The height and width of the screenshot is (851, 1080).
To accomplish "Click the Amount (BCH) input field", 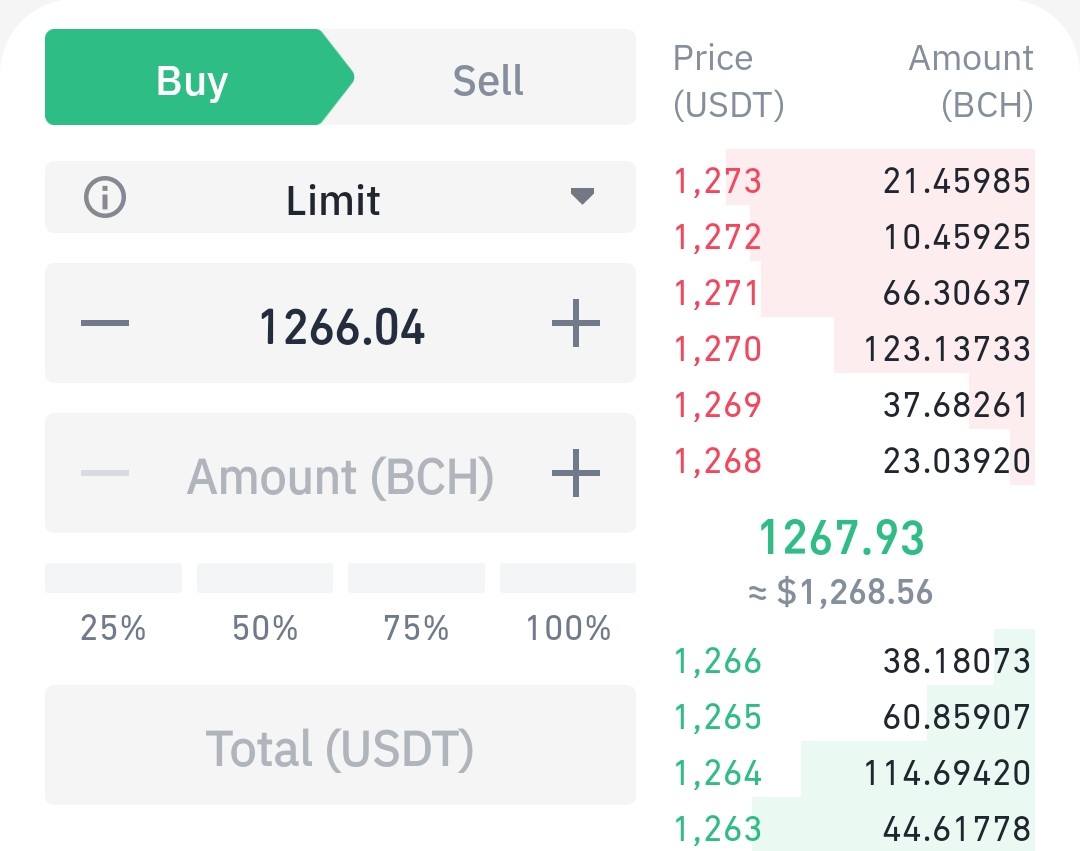I will tap(340, 473).
